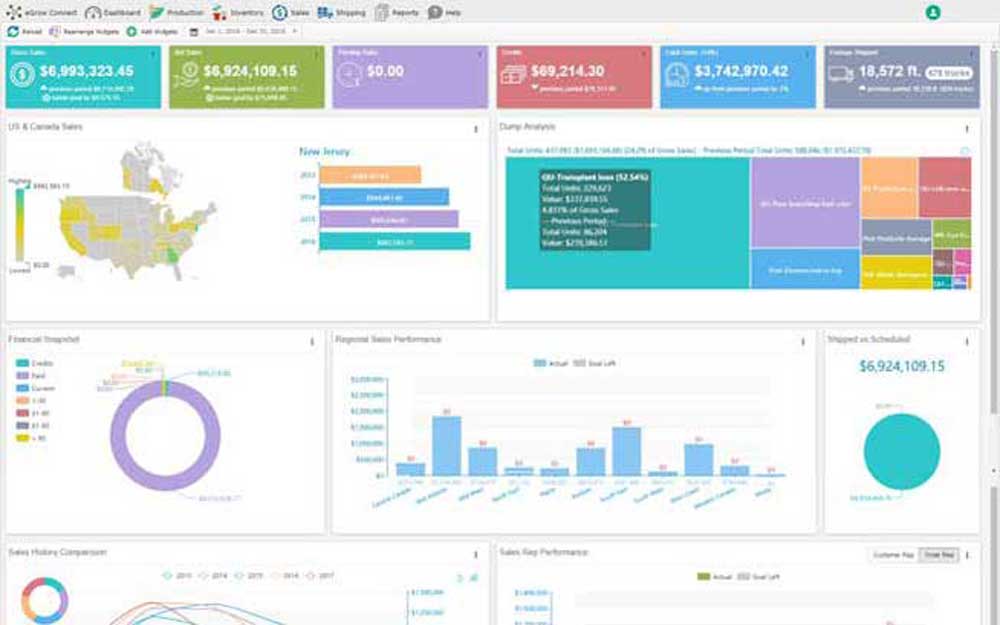Switch Sales Rep Performance to Customer Rep

pos(892,553)
